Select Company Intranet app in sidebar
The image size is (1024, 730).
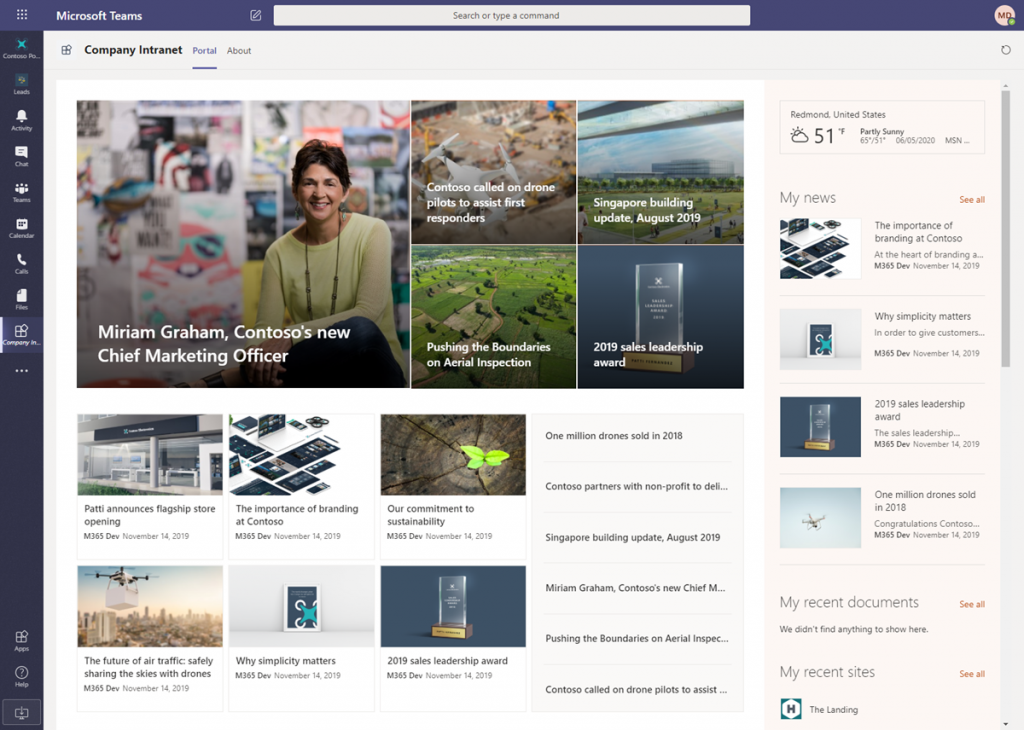[x=22, y=335]
